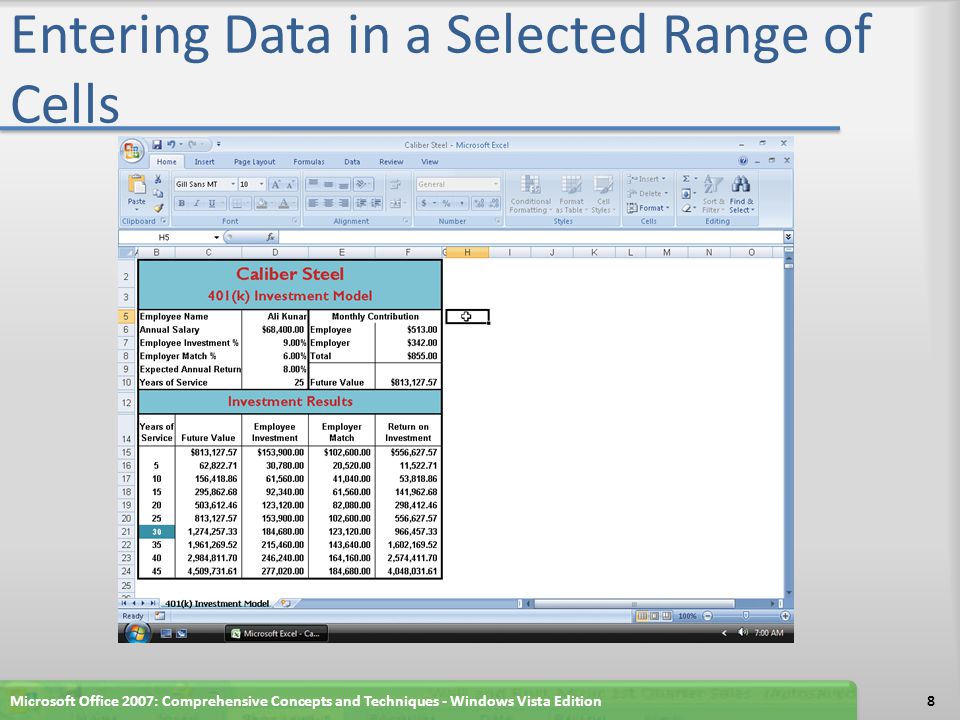The width and height of the screenshot is (960, 720).
Task: Click the Decrease Indent icon
Action: pos(361,203)
